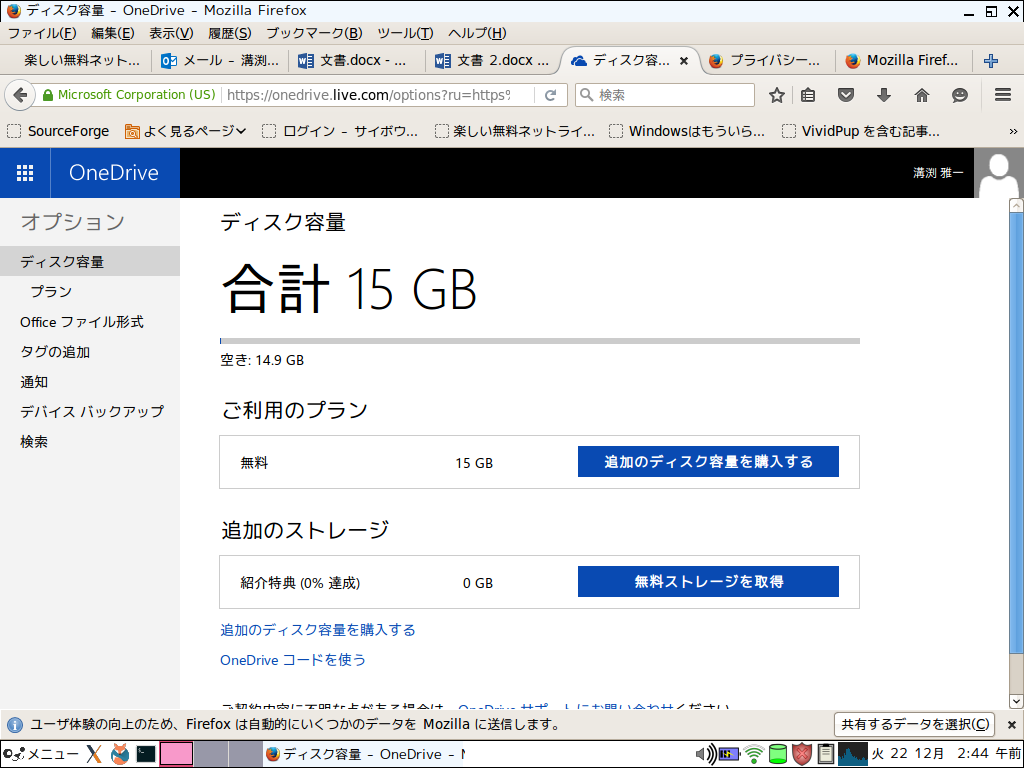Launch the terminal from the taskbar
1024x768 pixels.
tap(146, 754)
